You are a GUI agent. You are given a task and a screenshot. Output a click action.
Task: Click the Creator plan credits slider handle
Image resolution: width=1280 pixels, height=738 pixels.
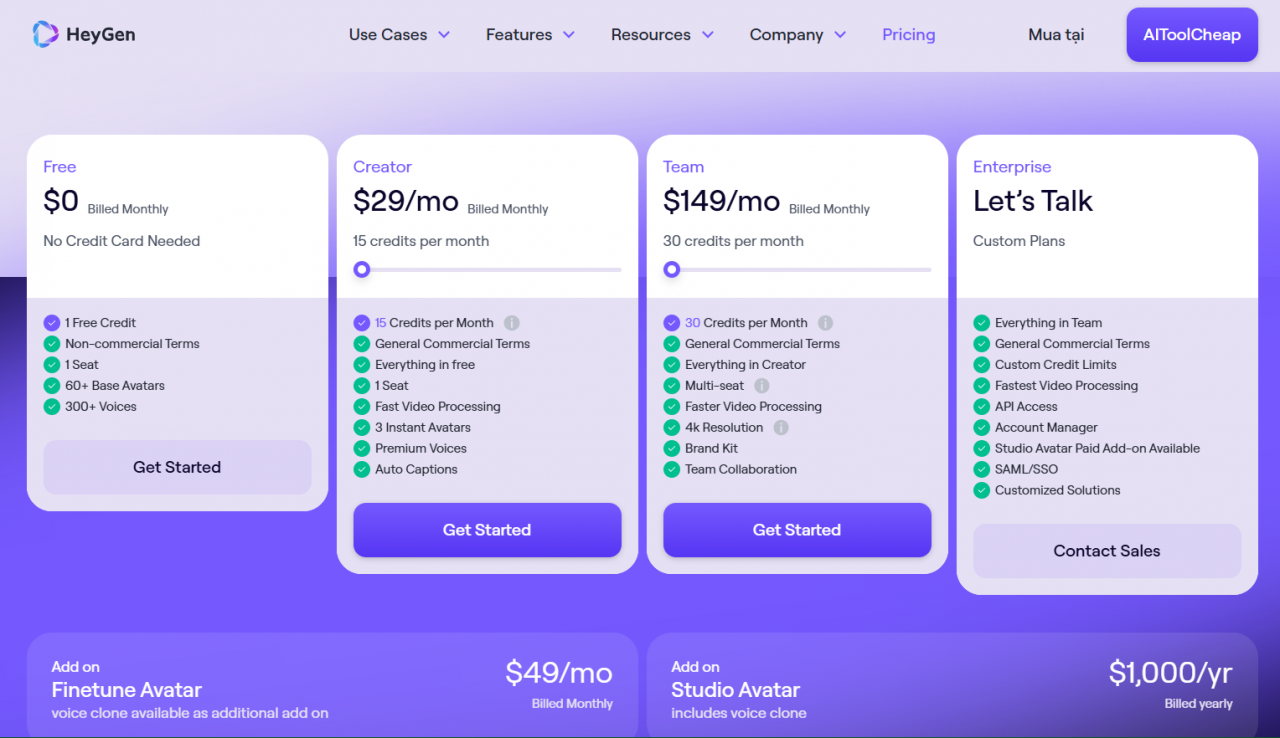coord(362,269)
